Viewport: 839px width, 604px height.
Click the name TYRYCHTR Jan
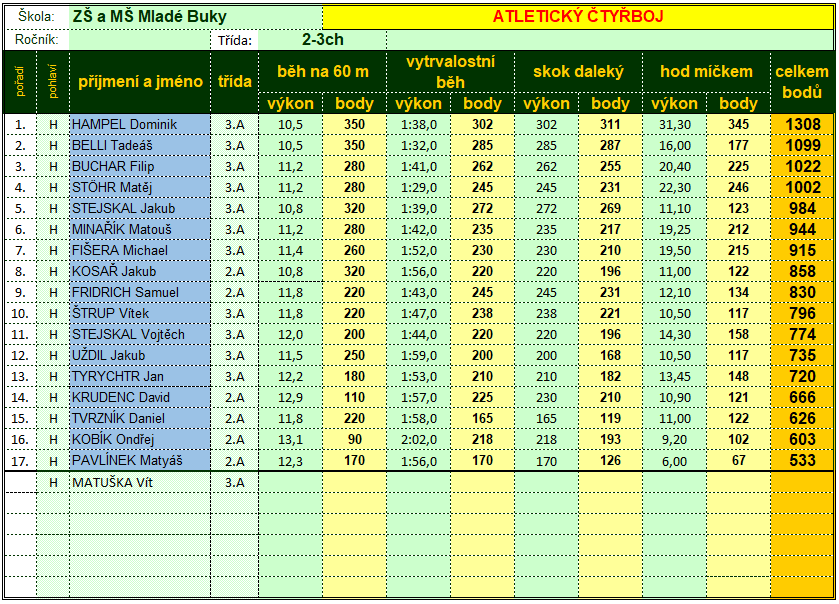pos(118,377)
